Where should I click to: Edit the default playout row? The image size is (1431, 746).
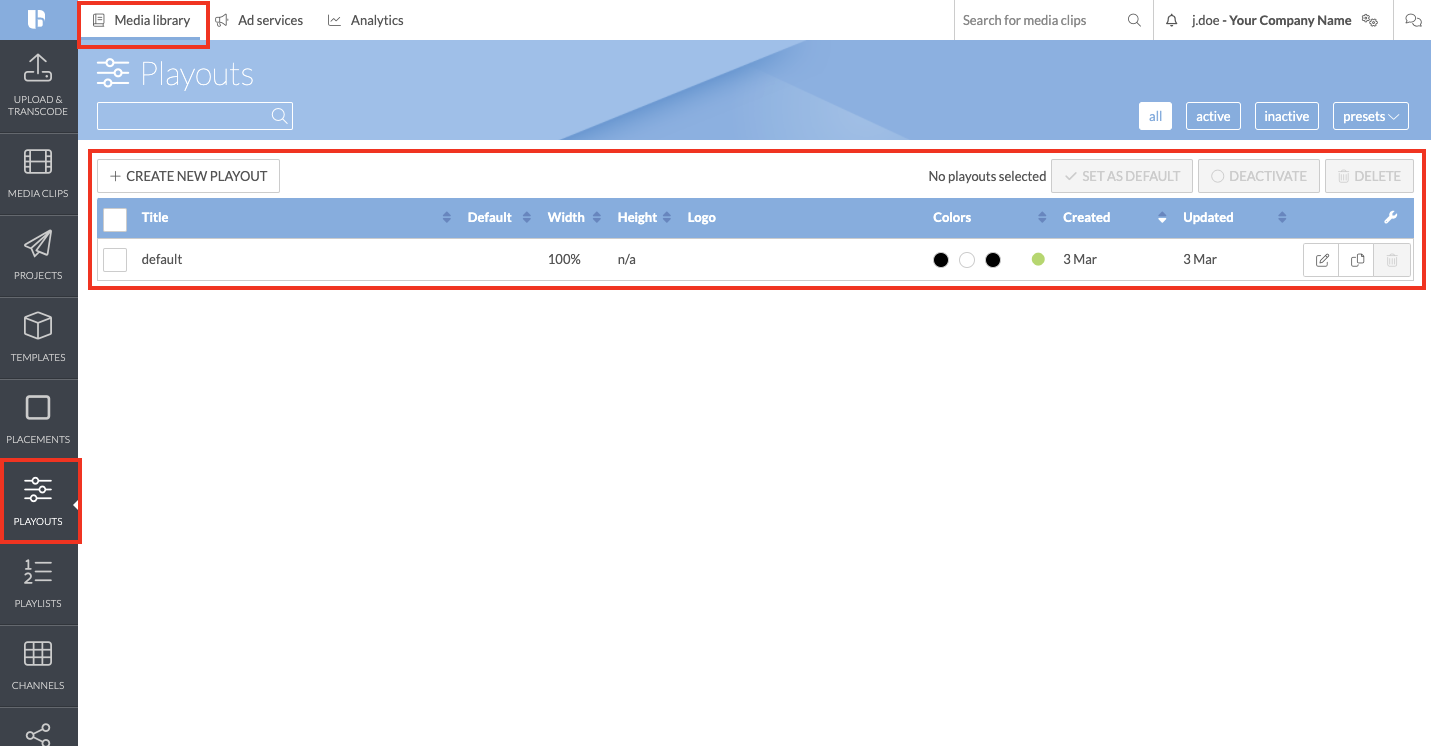pyautogui.click(x=1322, y=260)
